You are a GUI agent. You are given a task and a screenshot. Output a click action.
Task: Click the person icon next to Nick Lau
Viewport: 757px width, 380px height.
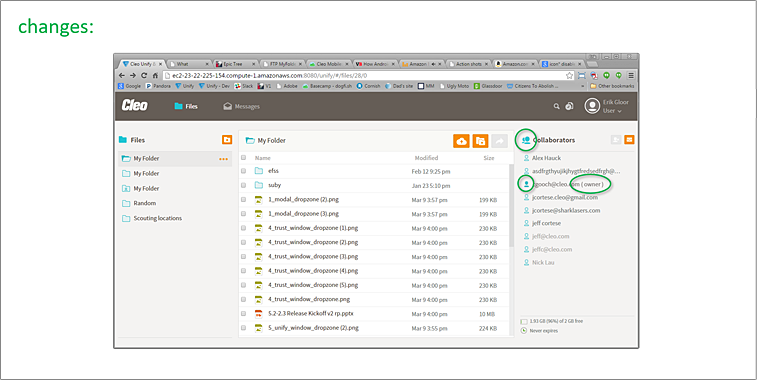pyautogui.click(x=526, y=263)
